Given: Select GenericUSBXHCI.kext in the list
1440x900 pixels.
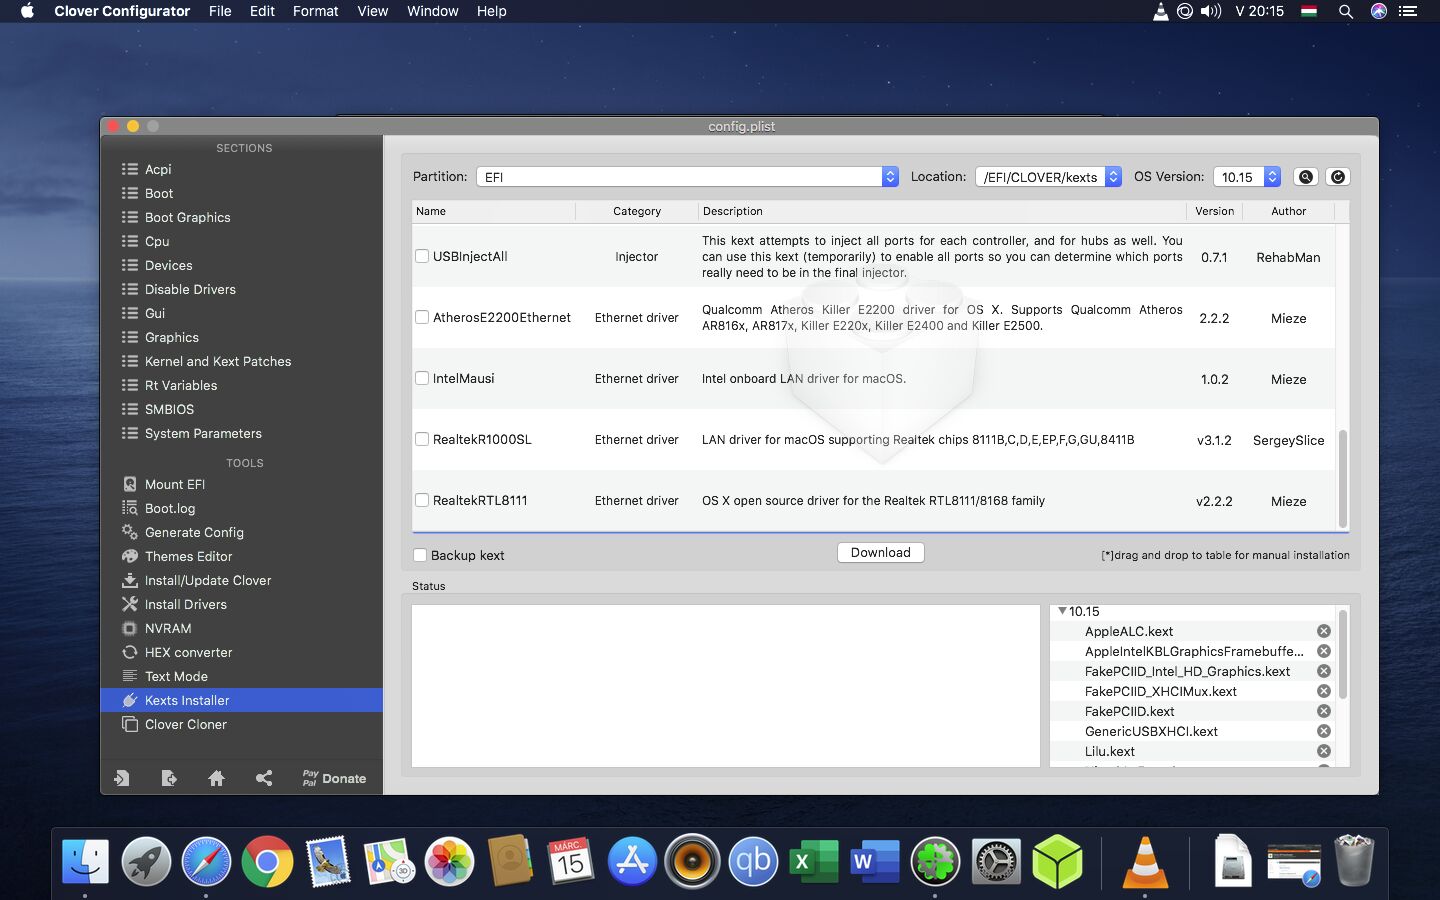Looking at the screenshot, I should (x=1151, y=731).
